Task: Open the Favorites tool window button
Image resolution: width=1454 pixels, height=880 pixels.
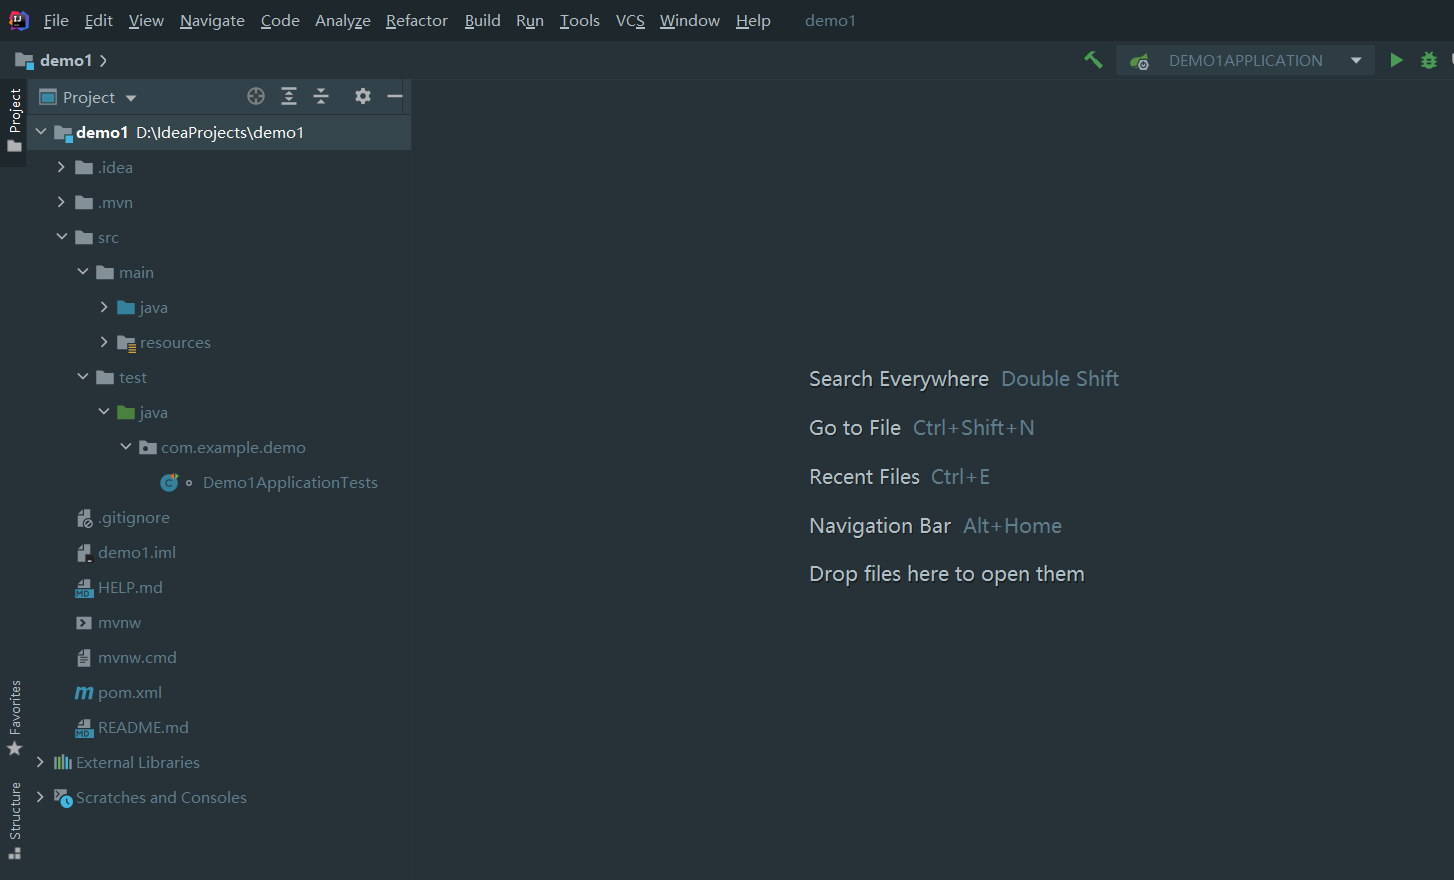Action: point(15,713)
